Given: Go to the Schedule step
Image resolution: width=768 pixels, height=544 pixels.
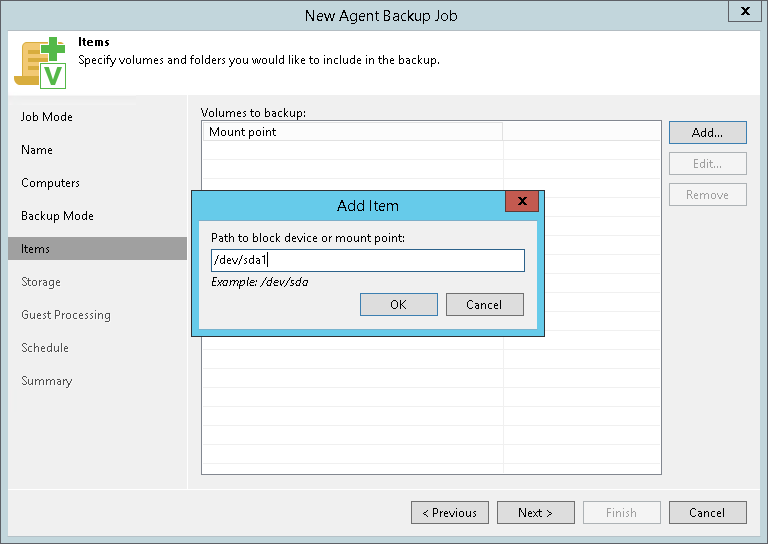Looking at the screenshot, I should click(x=45, y=348).
